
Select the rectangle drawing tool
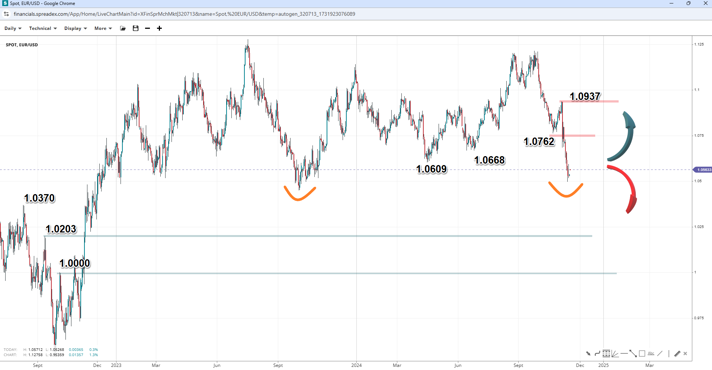coord(642,353)
